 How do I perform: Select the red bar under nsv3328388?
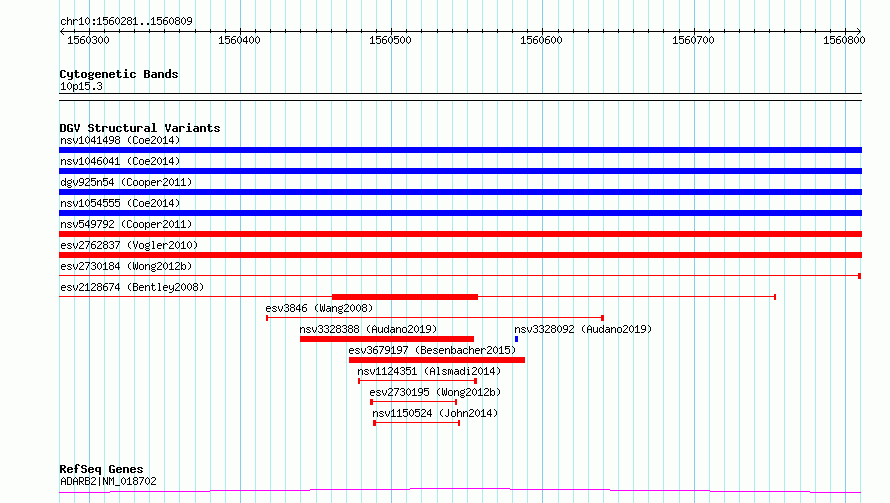coord(387,339)
